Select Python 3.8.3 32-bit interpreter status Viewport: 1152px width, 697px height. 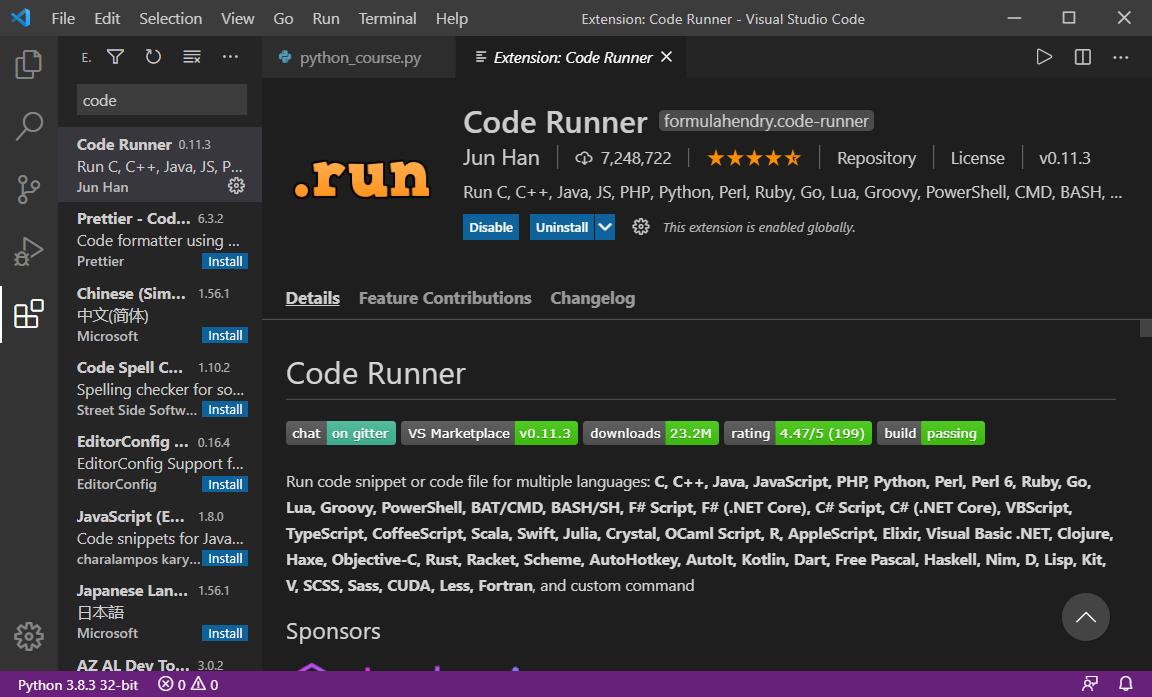78,685
